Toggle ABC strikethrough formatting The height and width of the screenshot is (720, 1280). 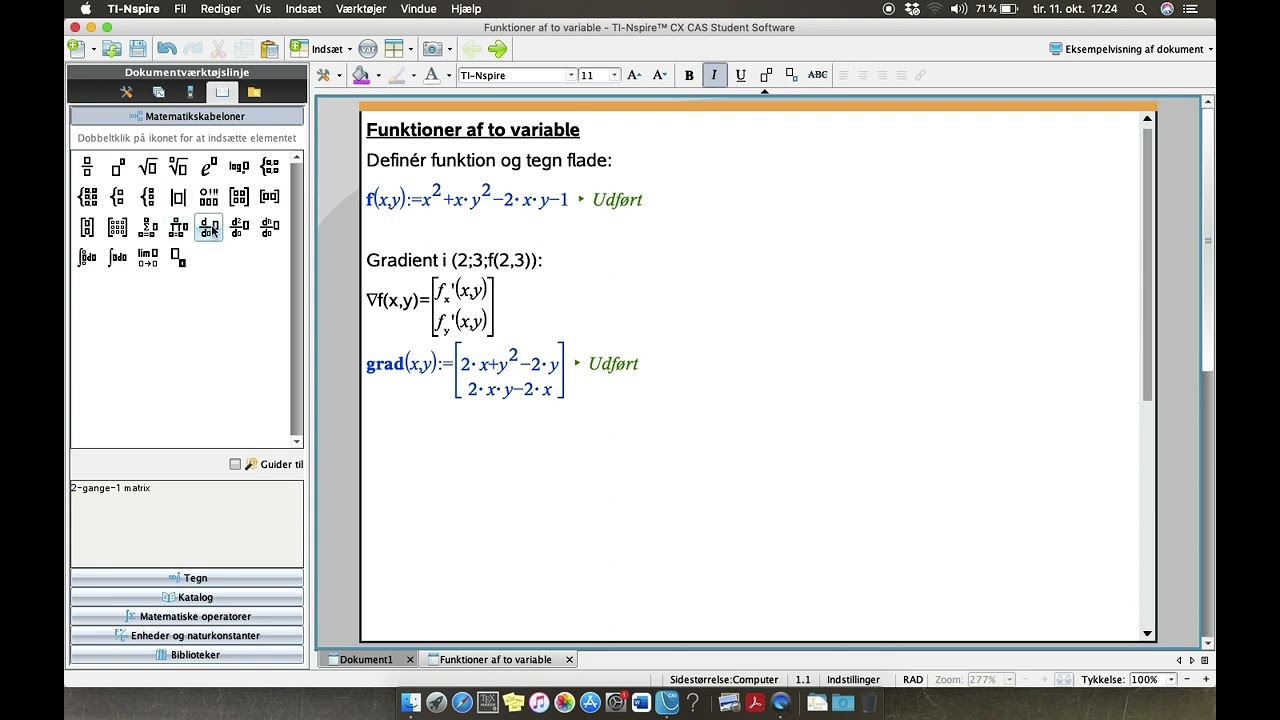[x=817, y=75]
